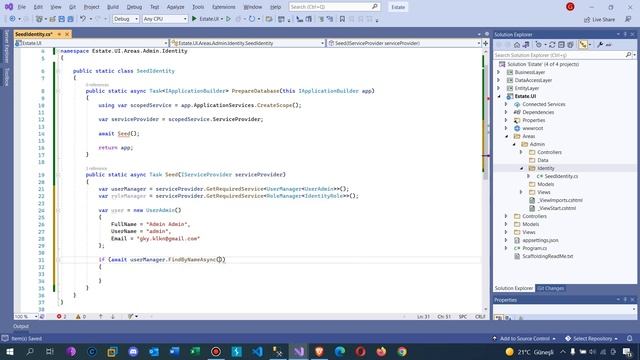Open the feedback icon beside Live Share
The width and height of the screenshot is (640, 360).
coord(628,19)
